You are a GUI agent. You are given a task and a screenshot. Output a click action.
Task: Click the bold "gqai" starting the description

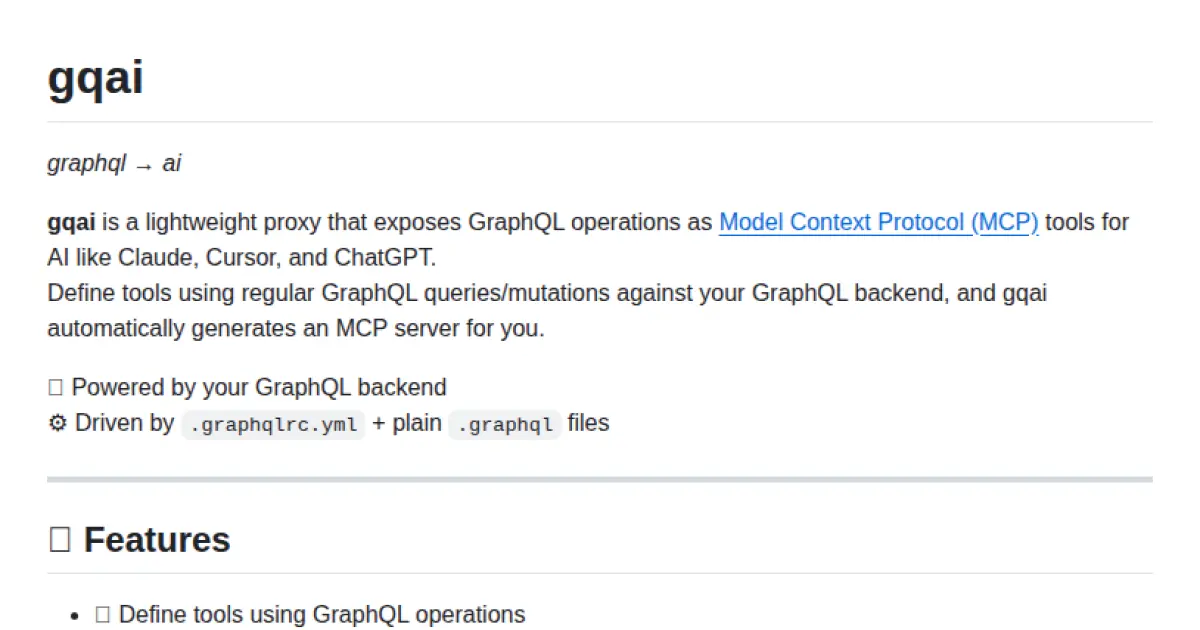71,222
